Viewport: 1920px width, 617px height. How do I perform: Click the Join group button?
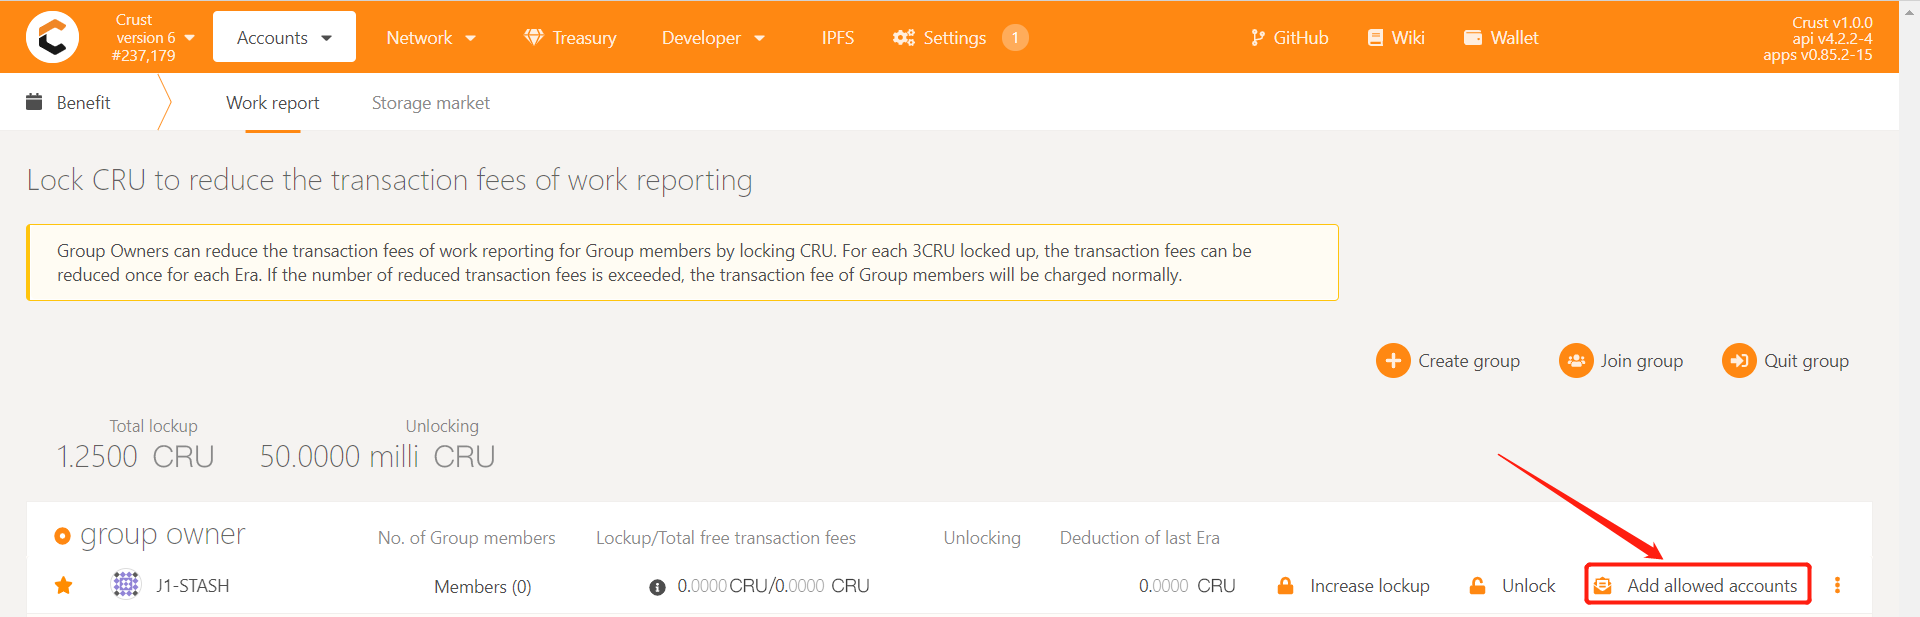point(1621,360)
